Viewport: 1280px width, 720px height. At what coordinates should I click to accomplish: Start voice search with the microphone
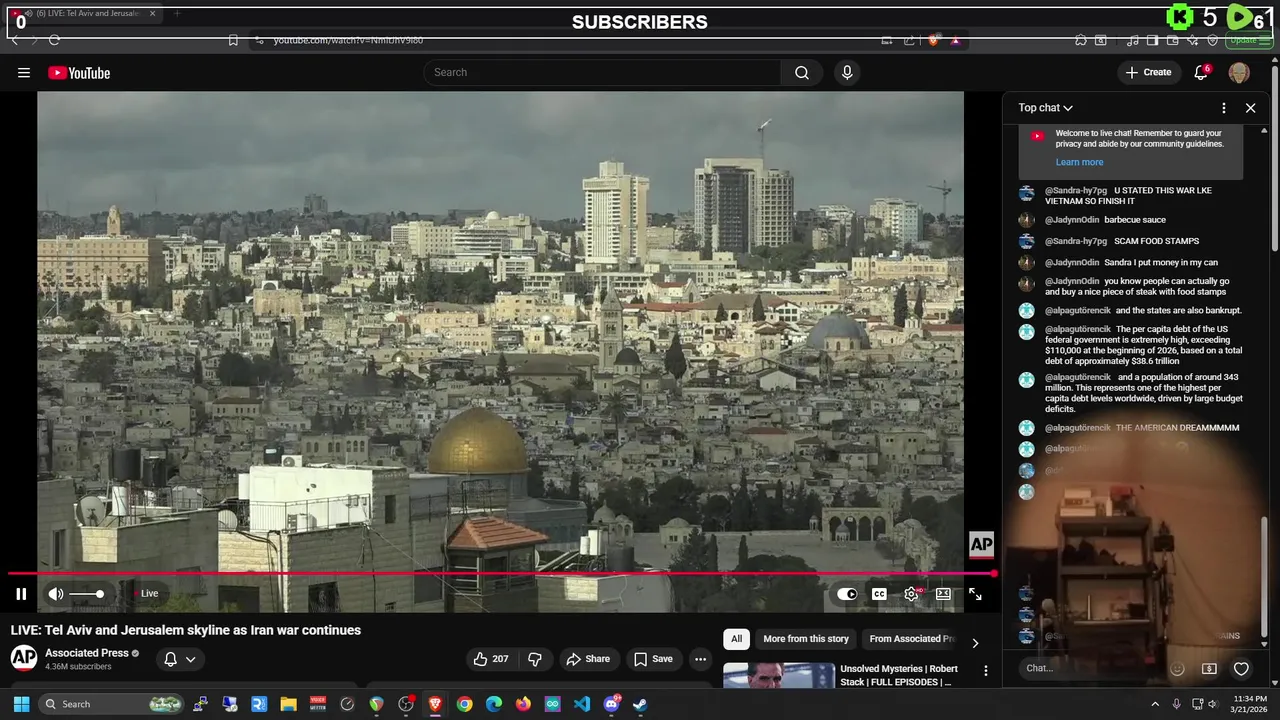click(847, 72)
